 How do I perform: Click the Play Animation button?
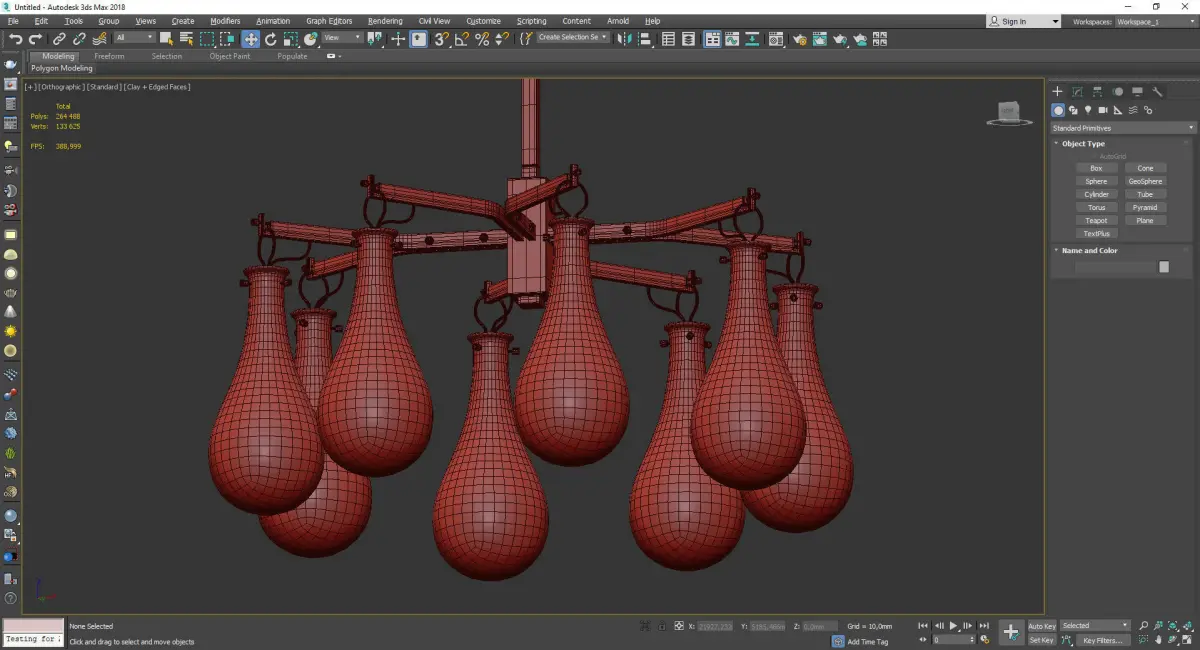pyautogui.click(x=954, y=626)
